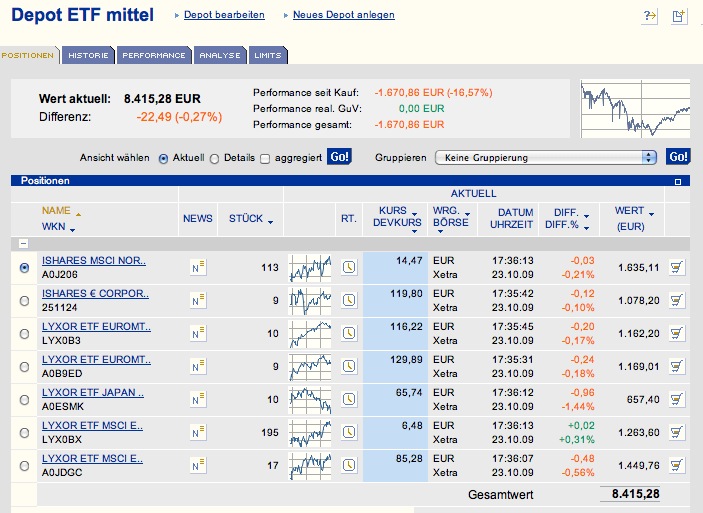Click trade cart icon for A0JDGC row
The image size is (703, 513).
677,465
